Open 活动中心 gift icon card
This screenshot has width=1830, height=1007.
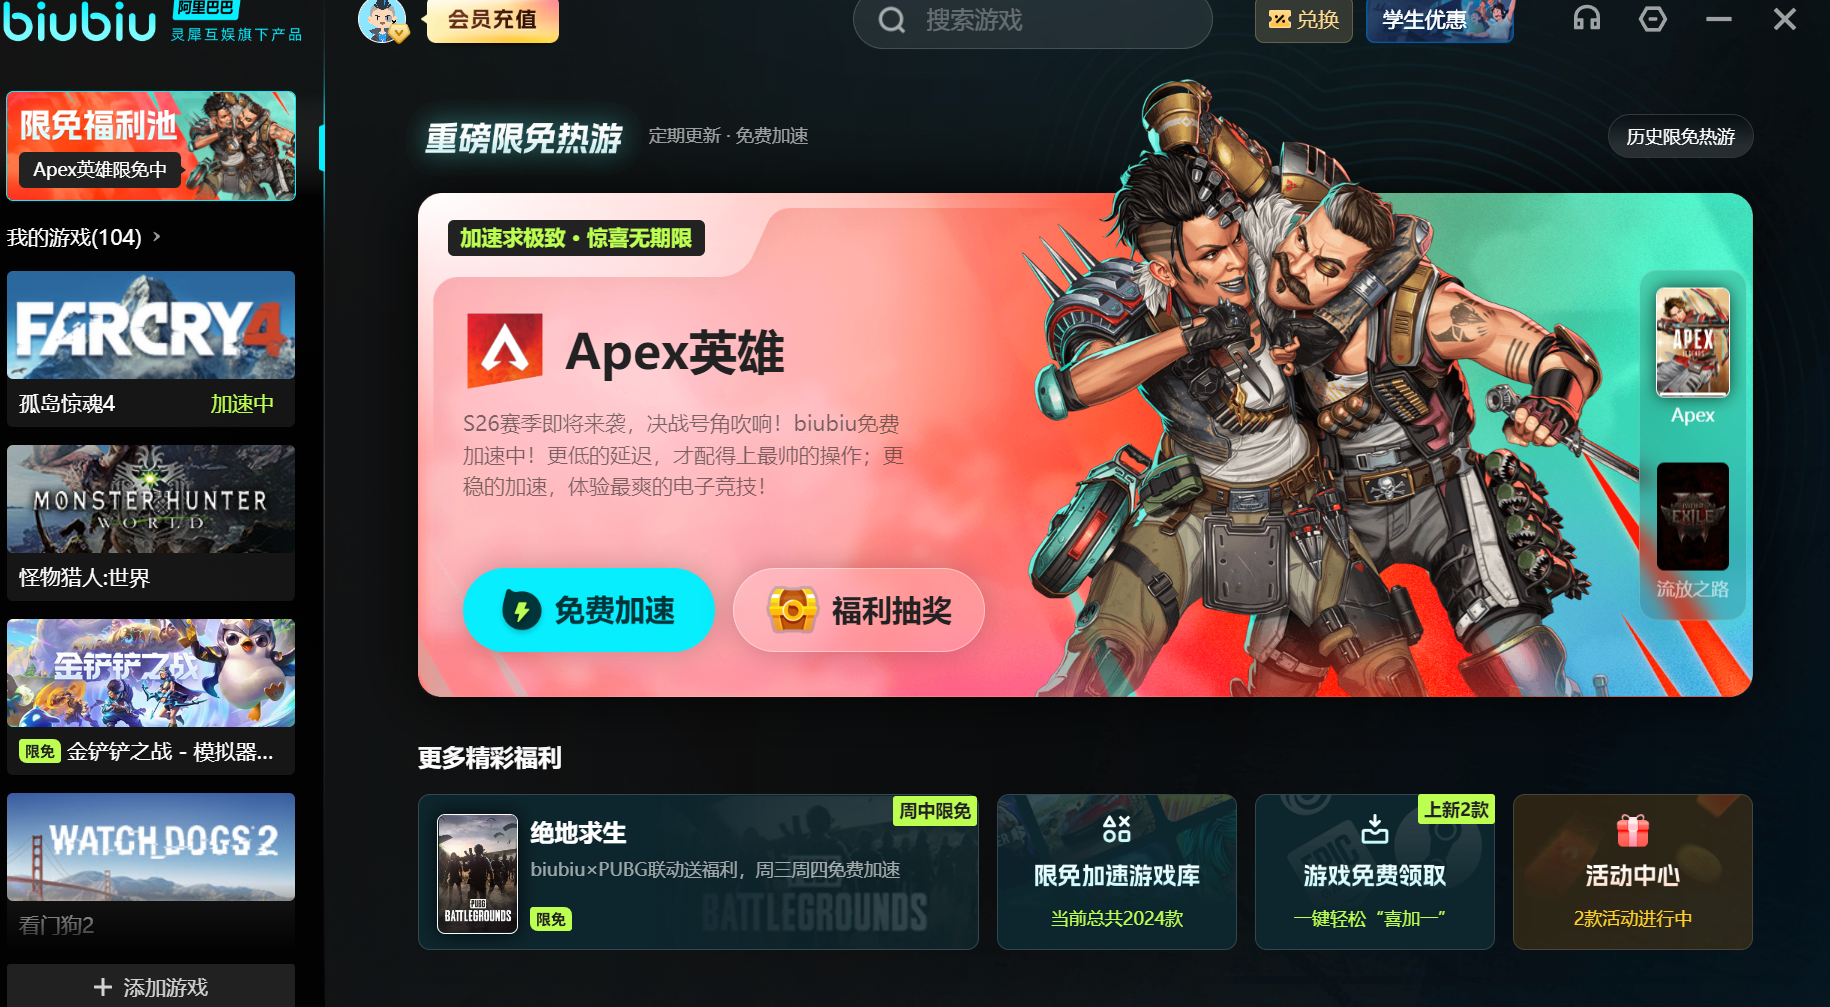click(1633, 872)
